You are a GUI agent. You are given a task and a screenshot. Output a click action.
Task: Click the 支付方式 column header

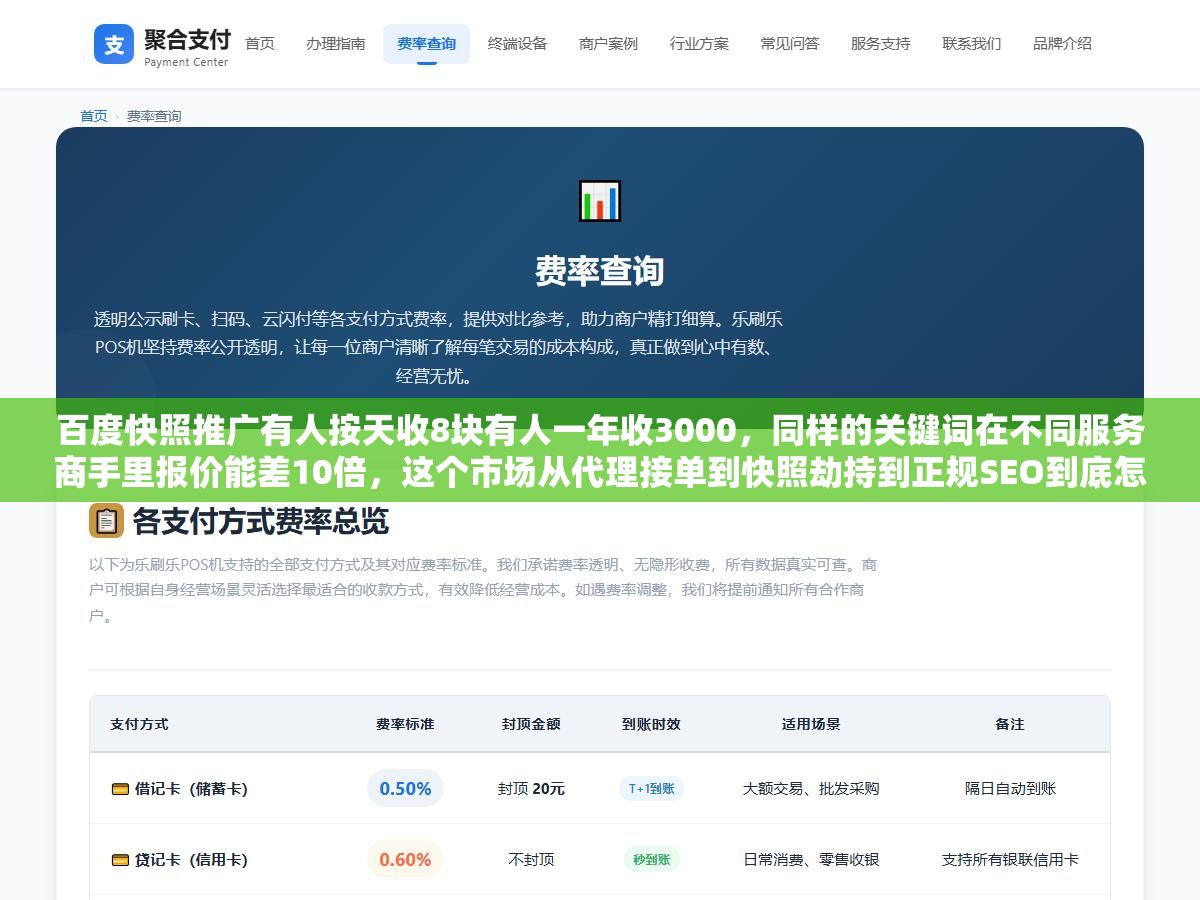[139, 724]
